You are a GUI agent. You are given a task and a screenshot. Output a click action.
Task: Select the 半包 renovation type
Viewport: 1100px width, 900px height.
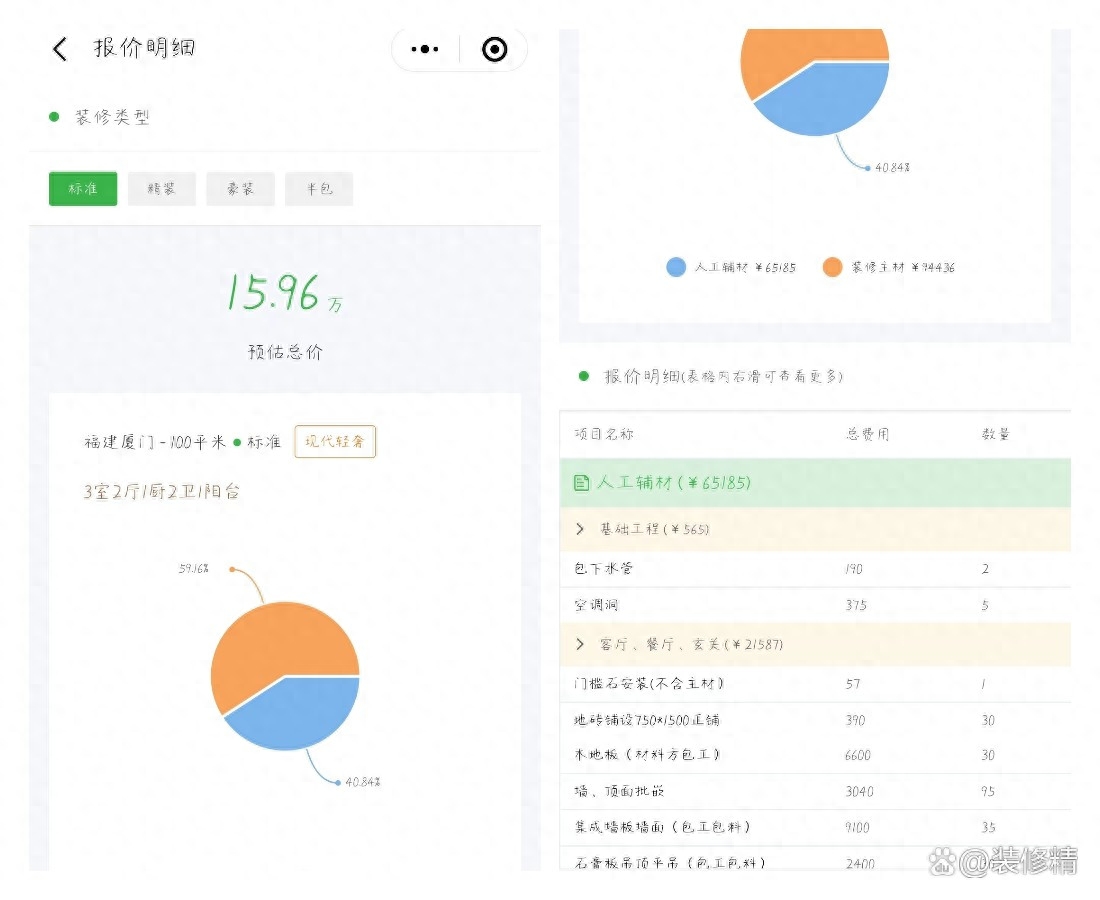coord(319,189)
